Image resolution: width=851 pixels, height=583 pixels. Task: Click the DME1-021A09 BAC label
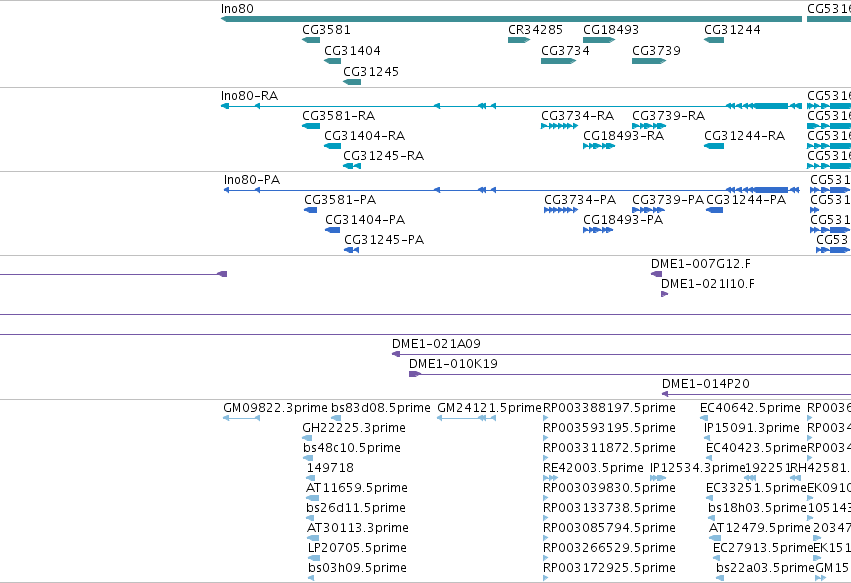pyautogui.click(x=436, y=344)
